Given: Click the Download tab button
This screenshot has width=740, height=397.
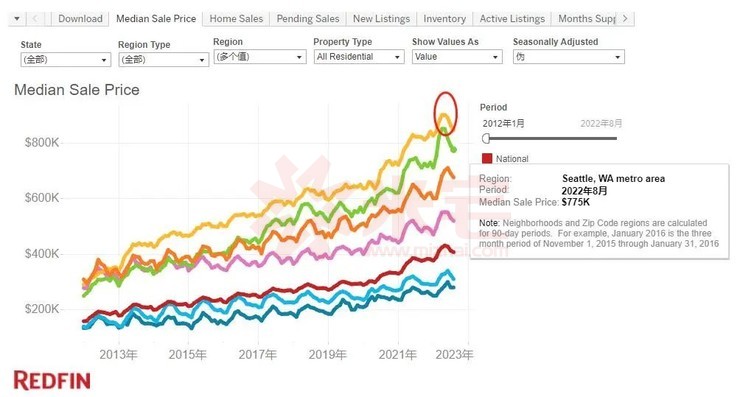Looking at the screenshot, I should [x=80, y=19].
